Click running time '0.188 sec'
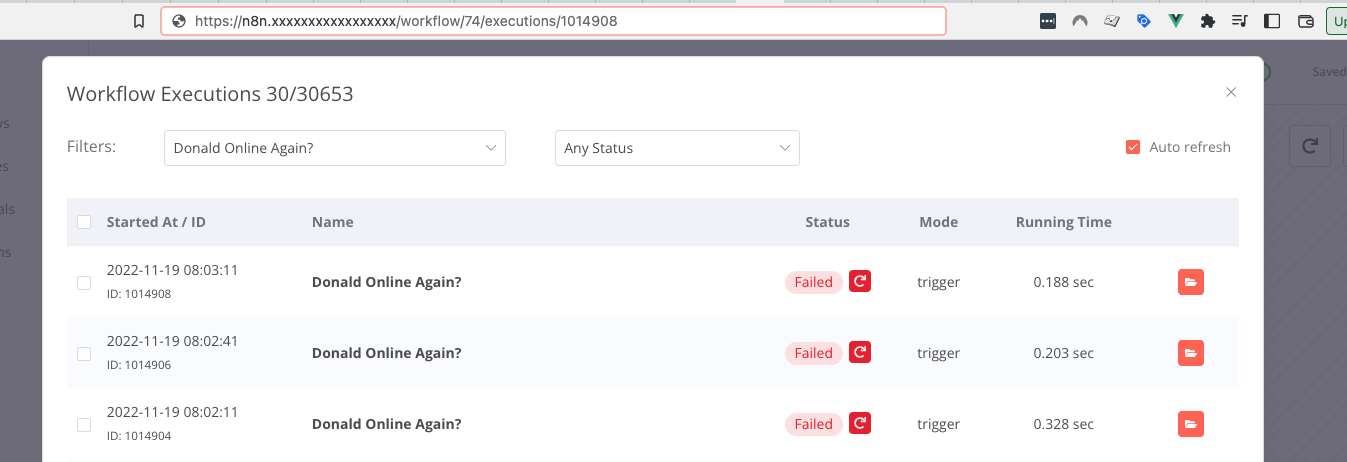This screenshot has height=462, width=1347. (x=1064, y=282)
